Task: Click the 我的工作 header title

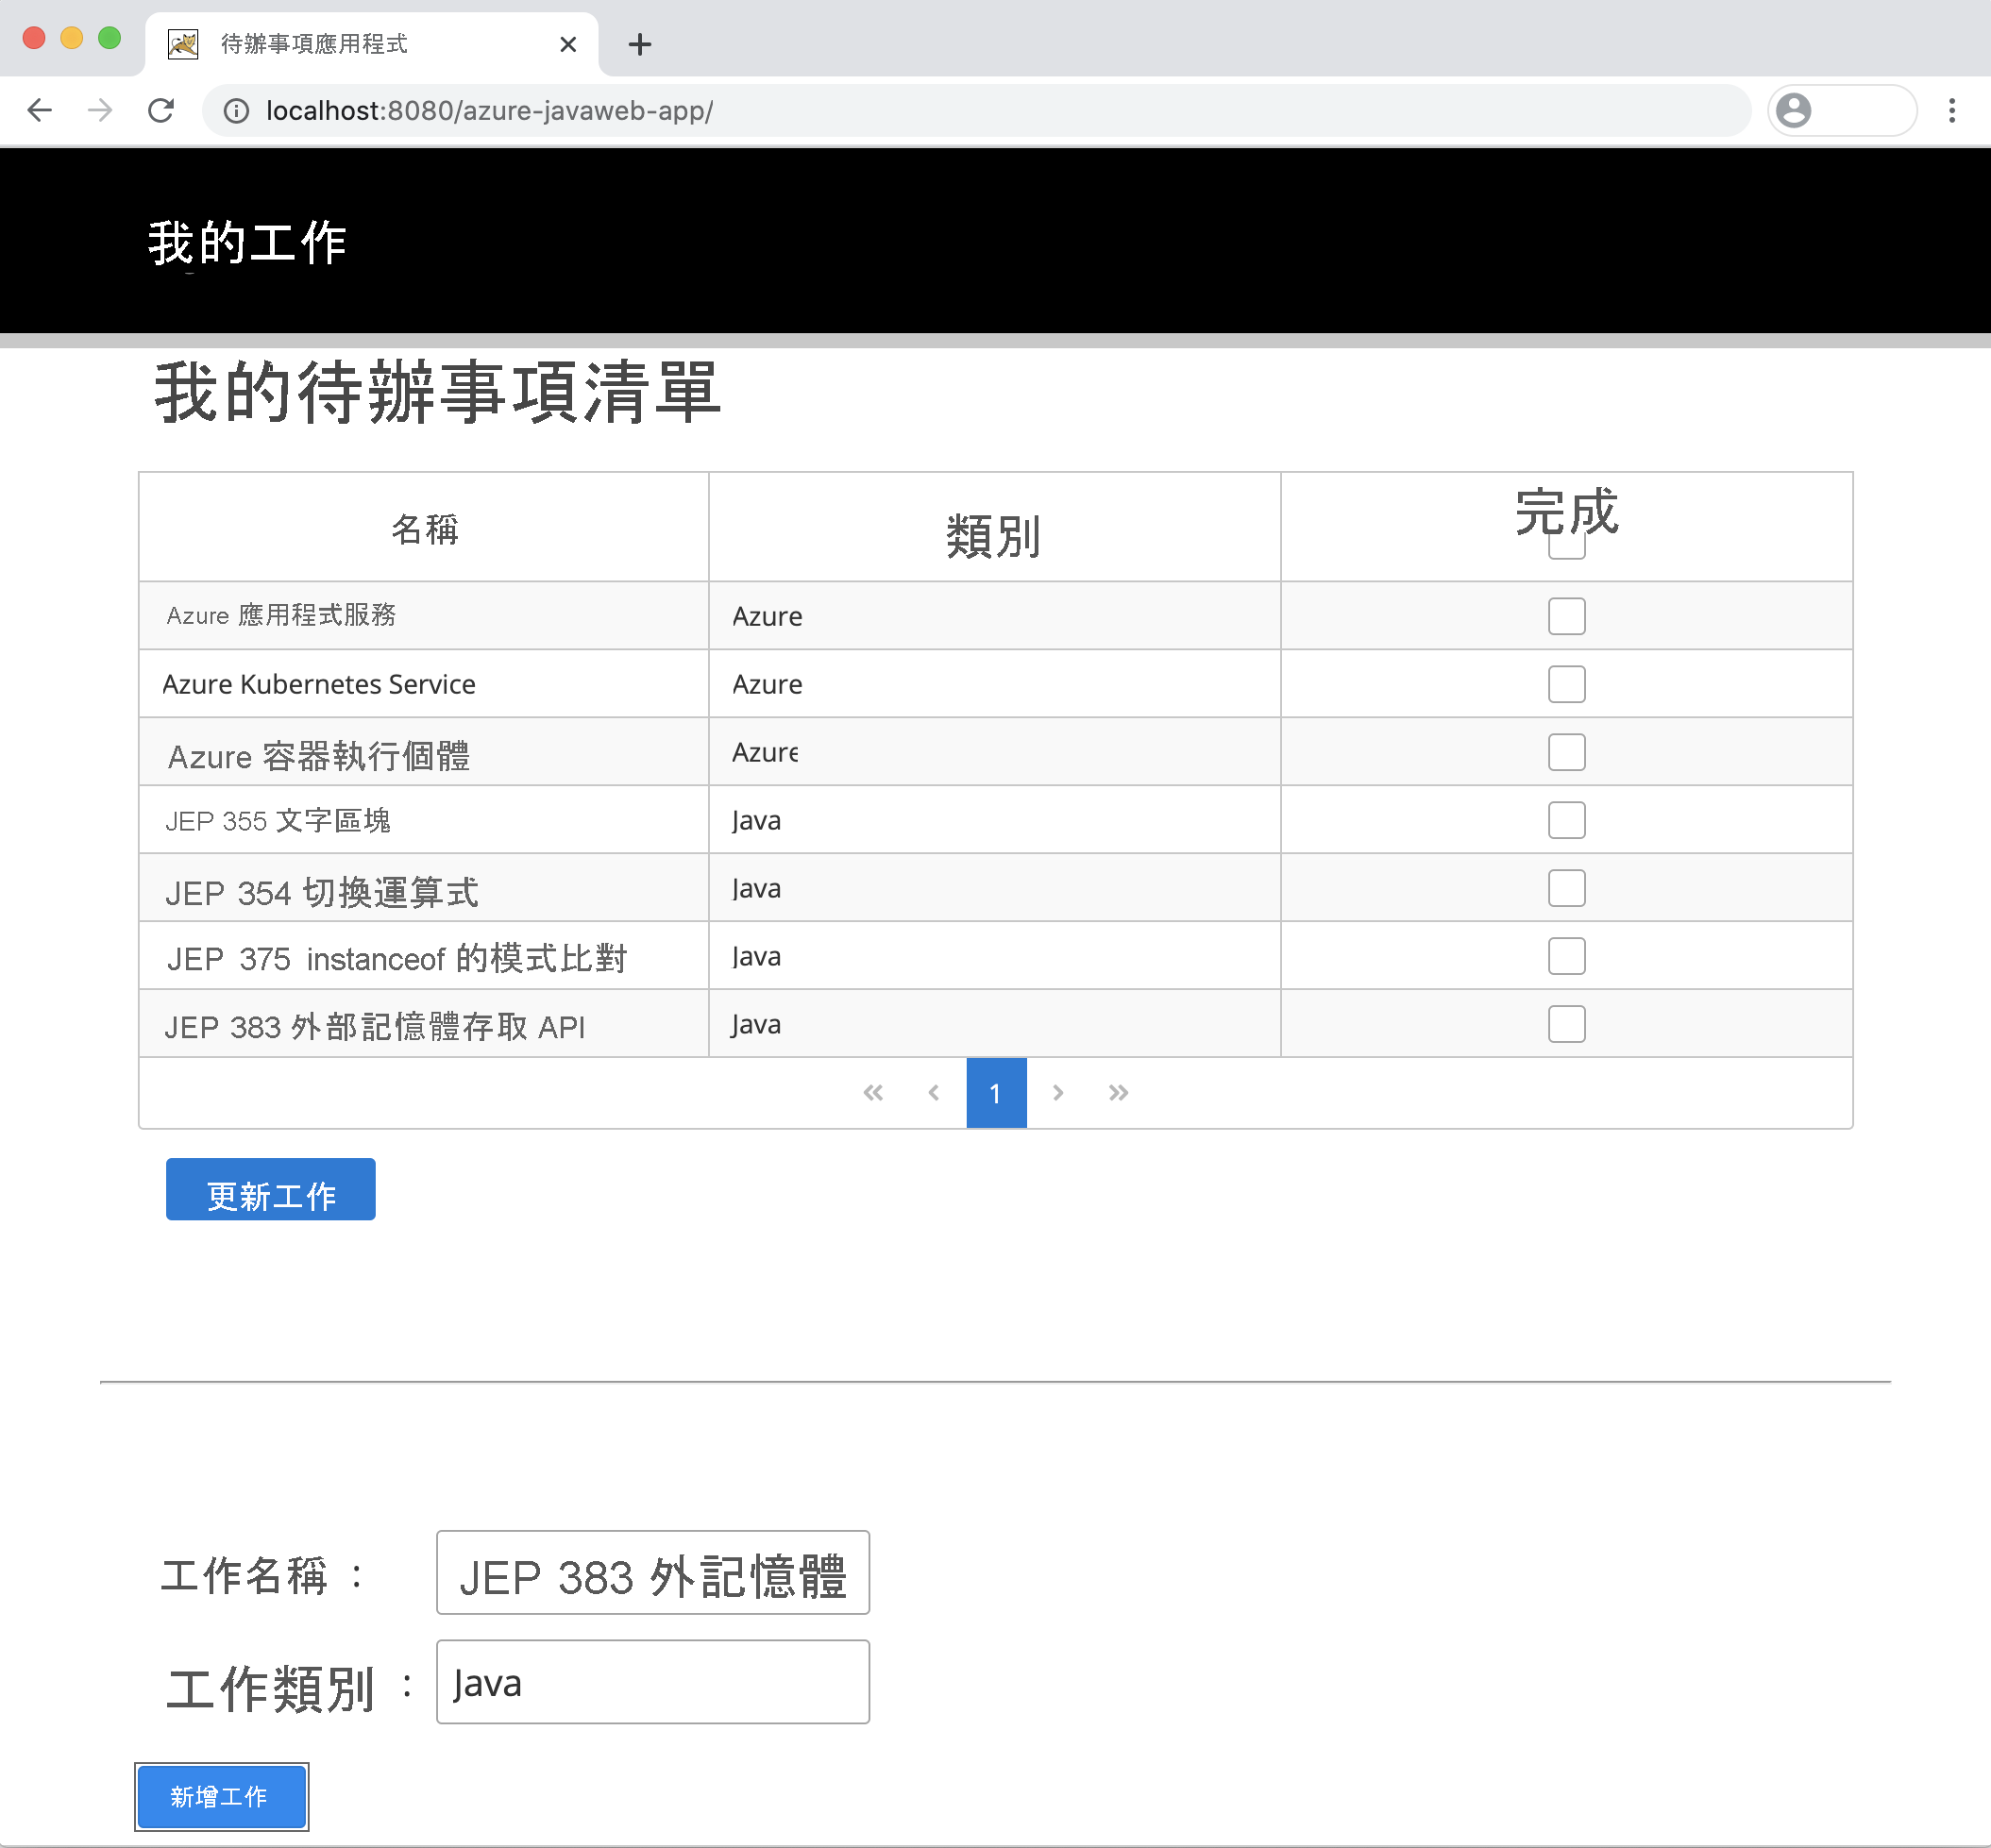Action: click(247, 243)
